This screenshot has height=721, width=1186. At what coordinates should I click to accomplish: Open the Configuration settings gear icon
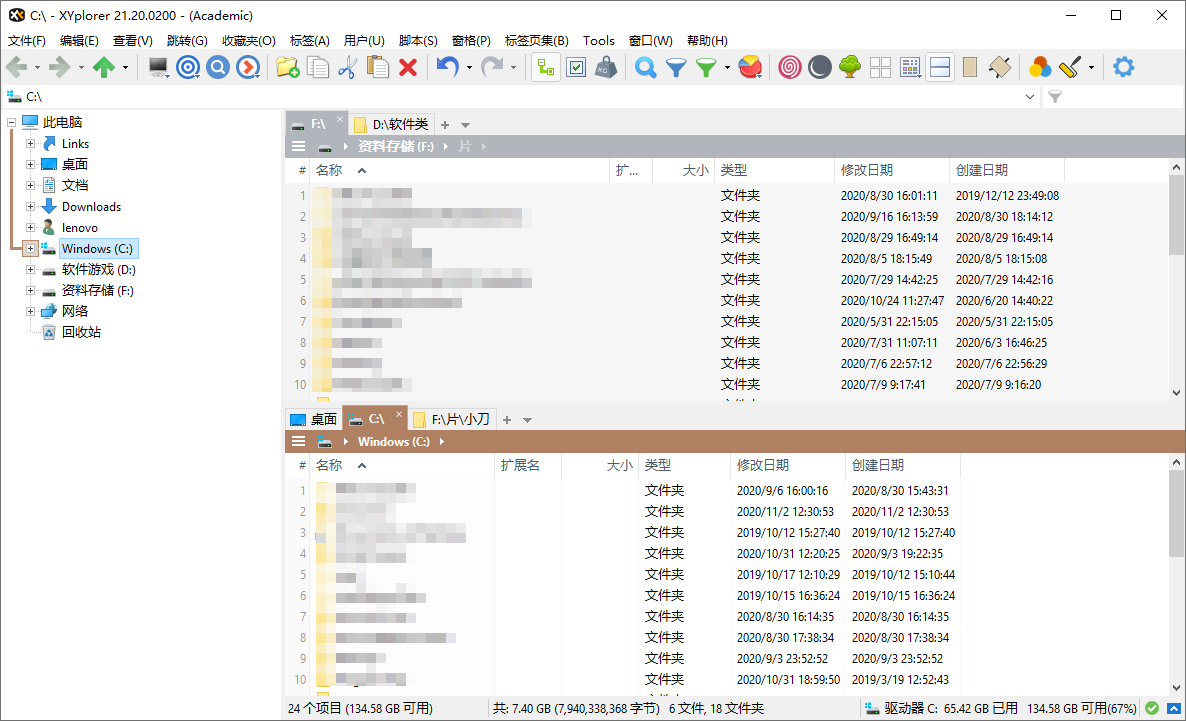pyautogui.click(x=1122, y=67)
